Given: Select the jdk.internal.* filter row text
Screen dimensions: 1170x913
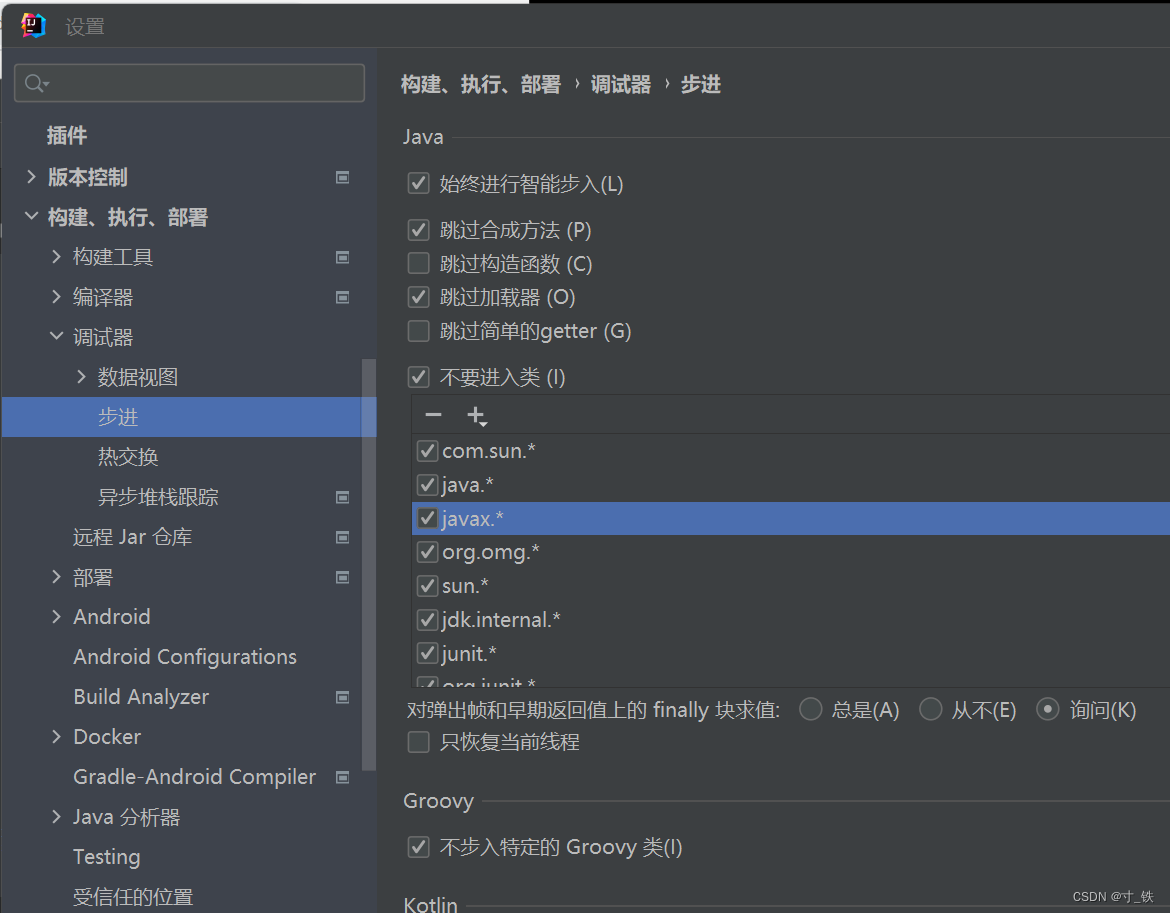Looking at the screenshot, I should click(x=501, y=620).
